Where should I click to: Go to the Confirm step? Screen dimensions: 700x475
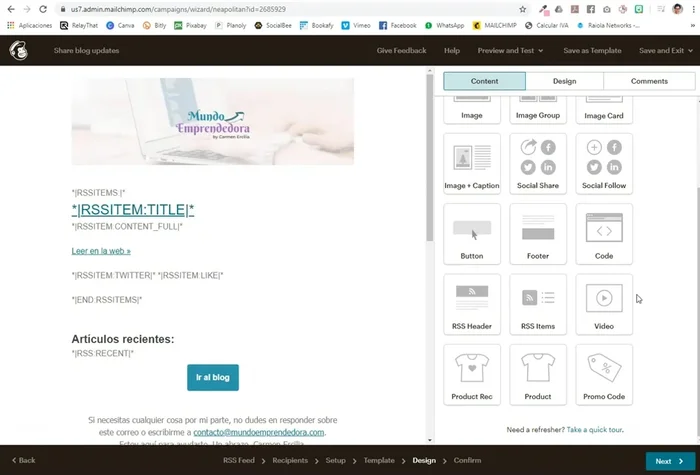467,460
